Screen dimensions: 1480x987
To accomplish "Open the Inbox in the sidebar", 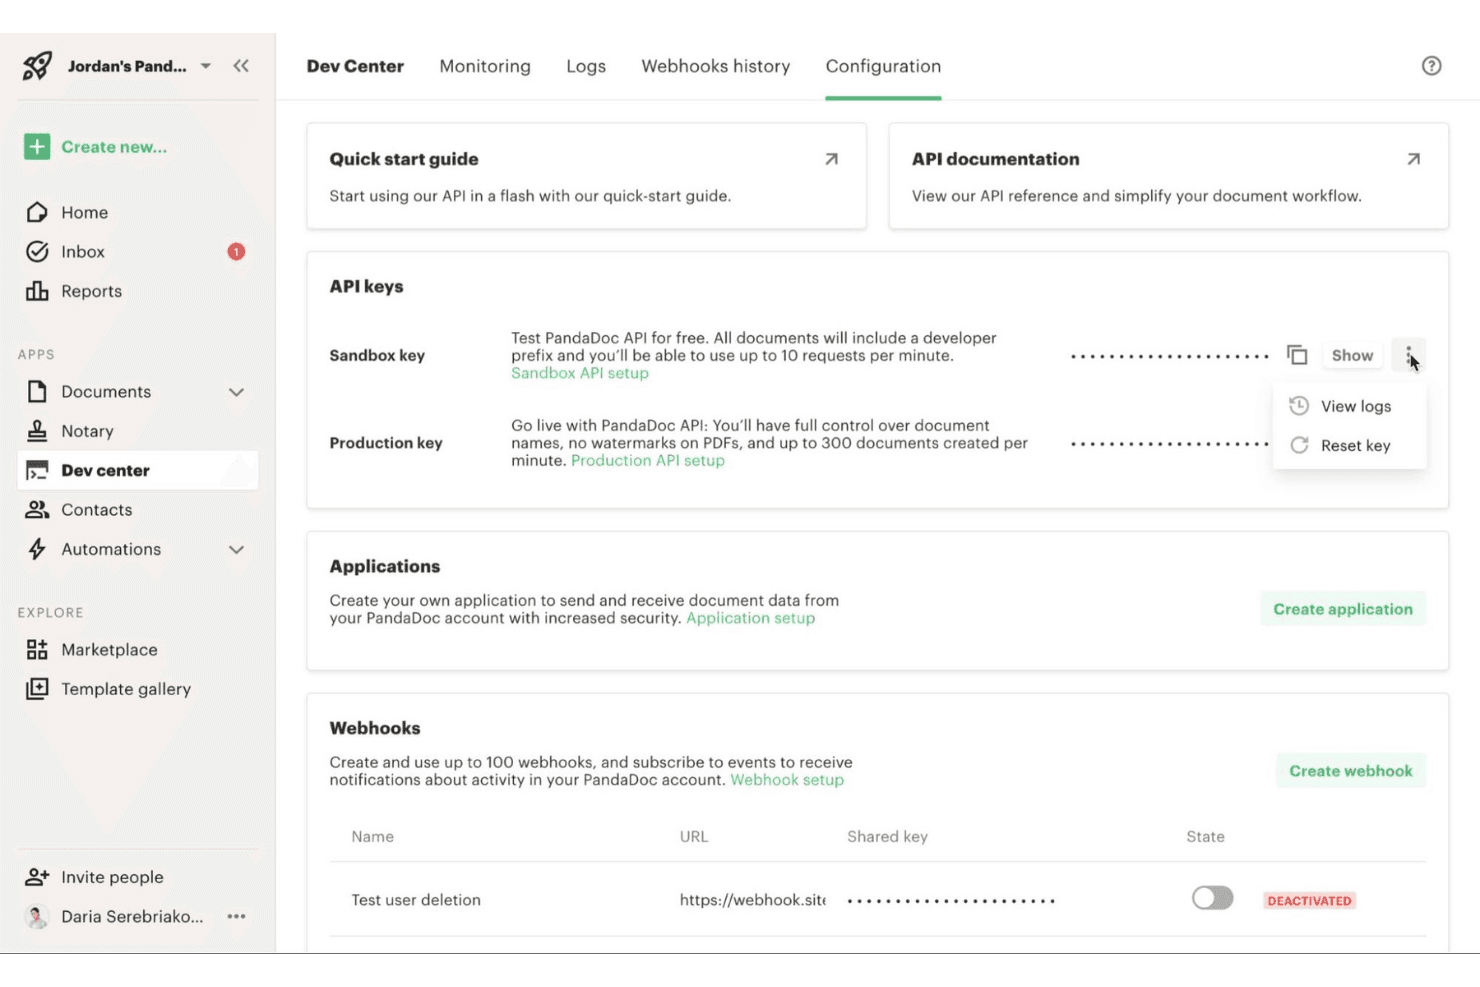I will coord(82,252).
